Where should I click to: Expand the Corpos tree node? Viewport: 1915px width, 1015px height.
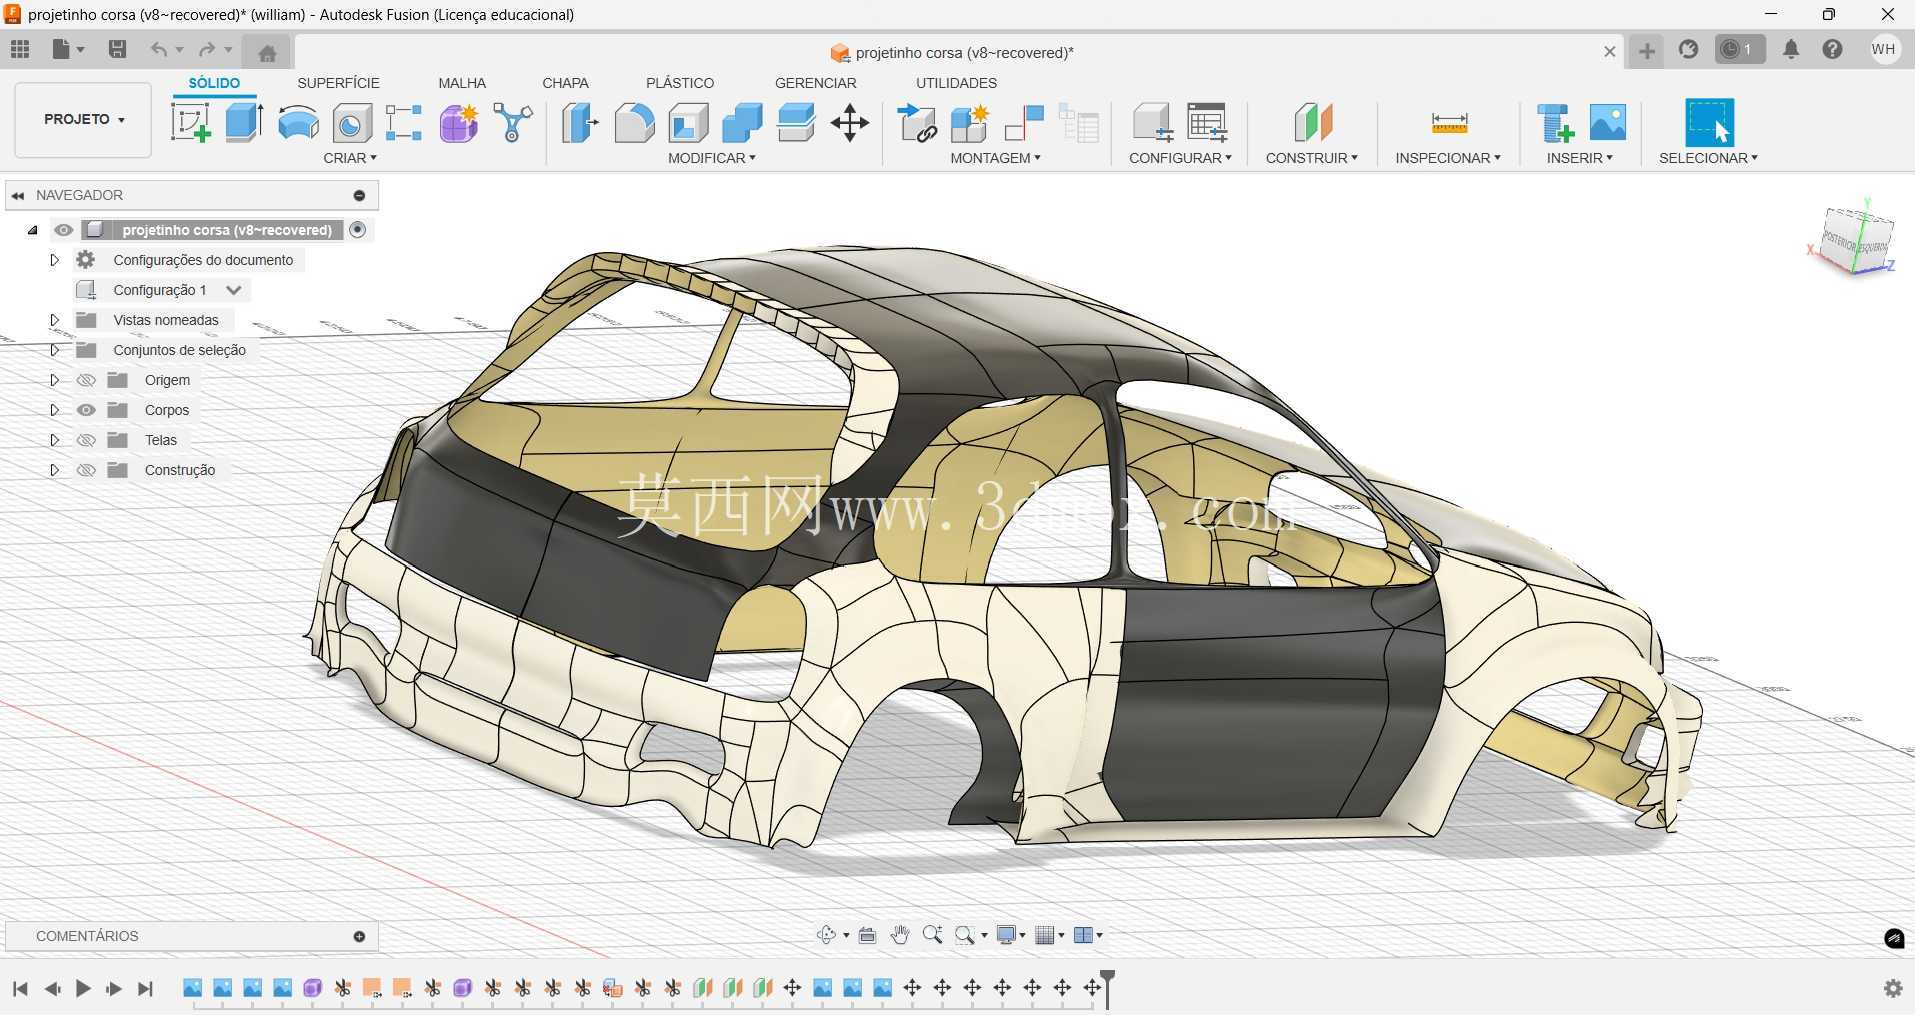(x=55, y=410)
